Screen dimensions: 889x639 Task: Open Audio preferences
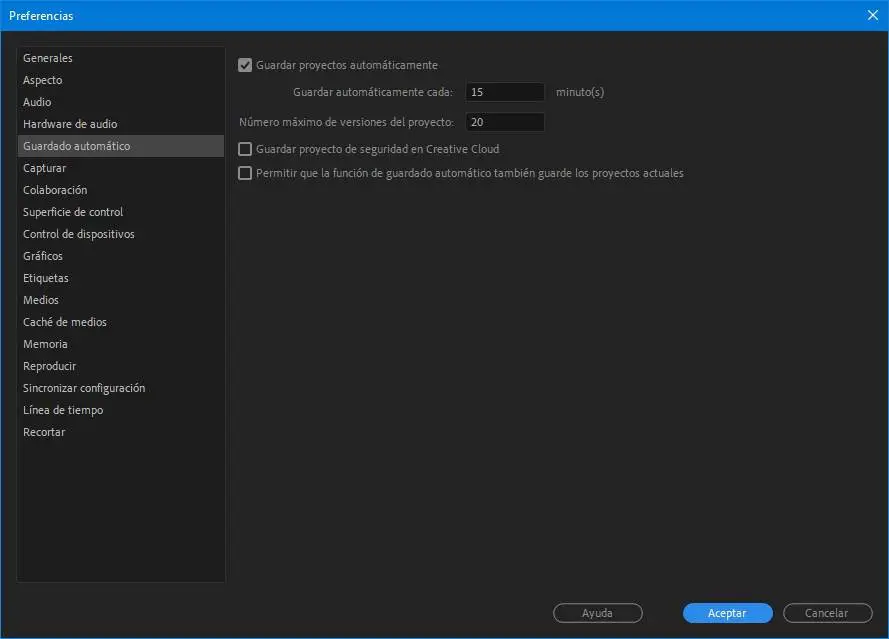[x=121, y=102]
